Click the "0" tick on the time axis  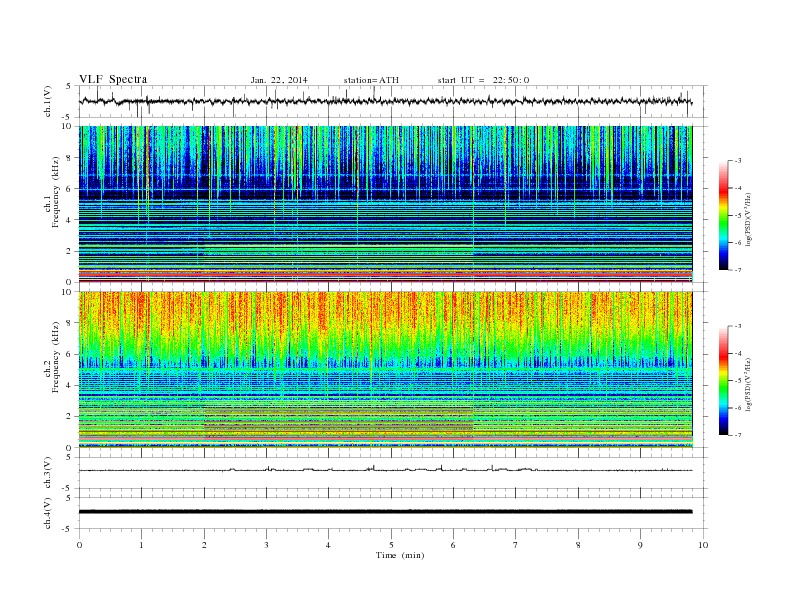click(x=79, y=545)
